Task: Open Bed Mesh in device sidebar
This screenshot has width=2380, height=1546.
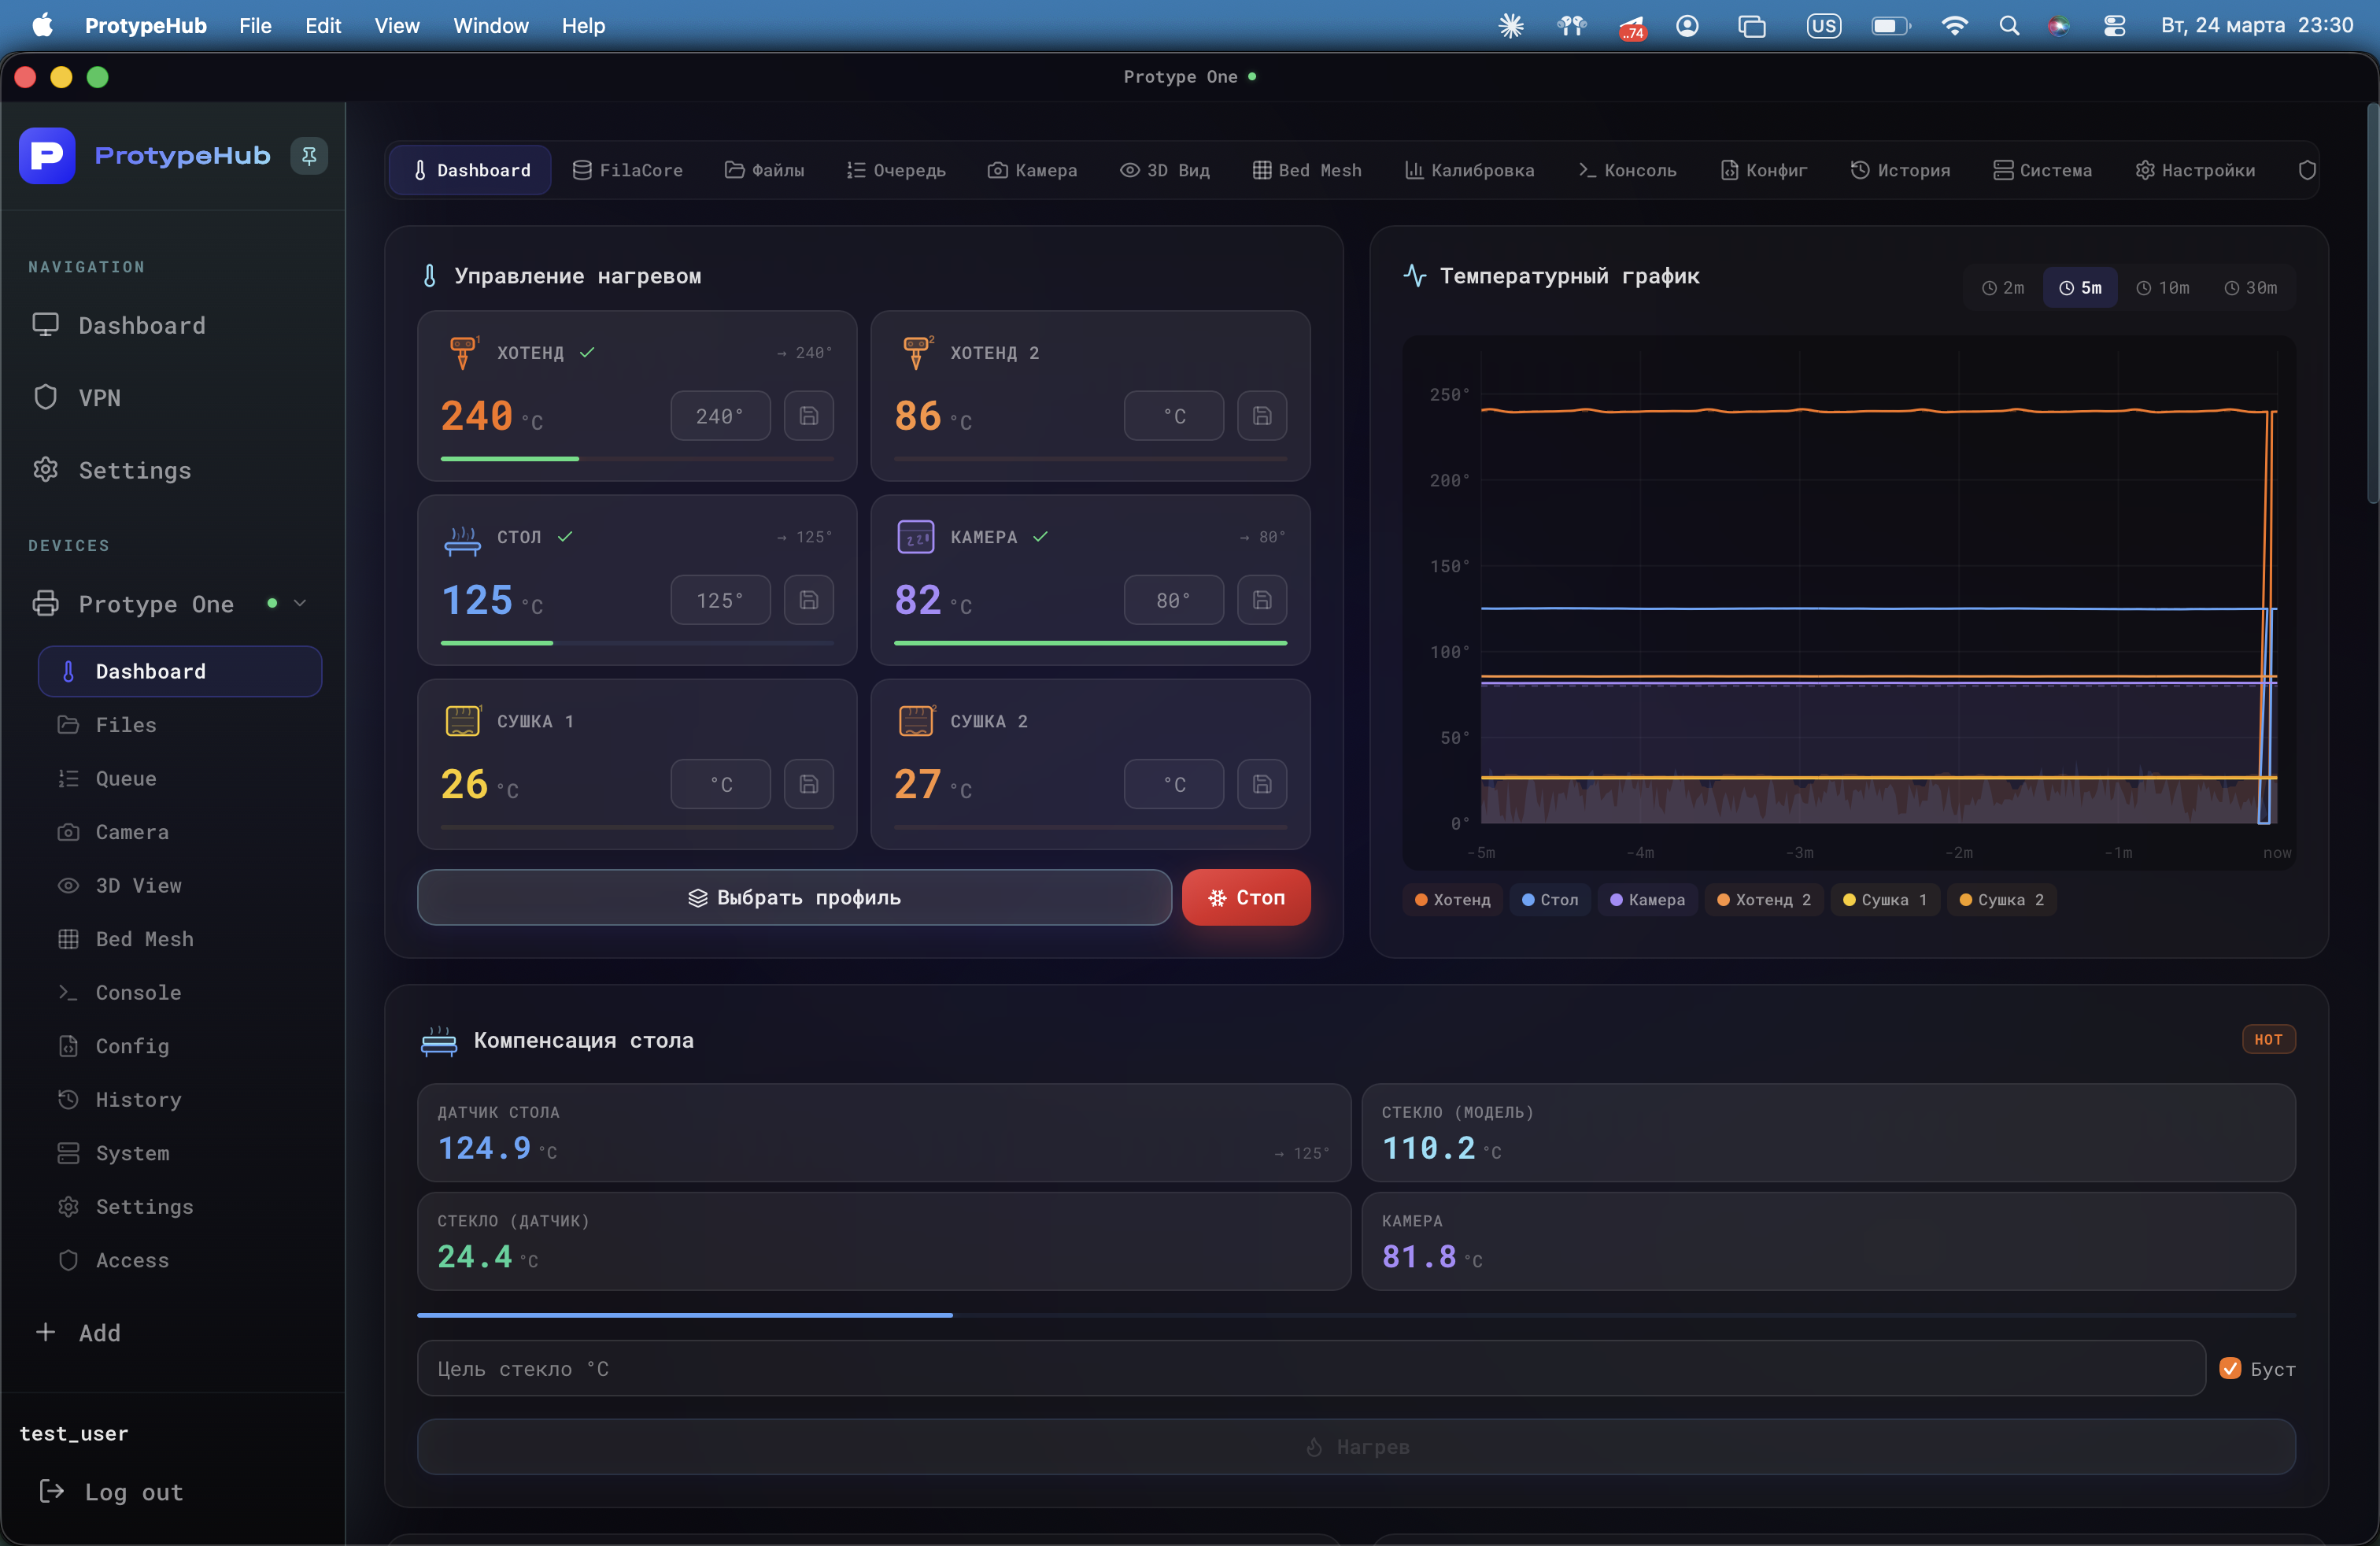Action: 144,939
